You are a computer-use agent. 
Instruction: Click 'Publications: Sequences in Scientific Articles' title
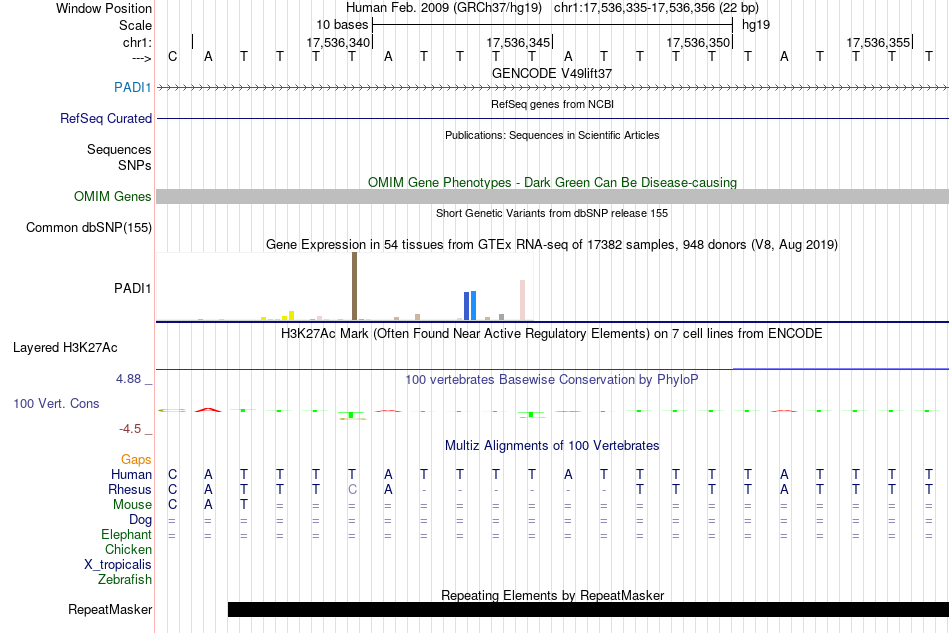click(552, 135)
